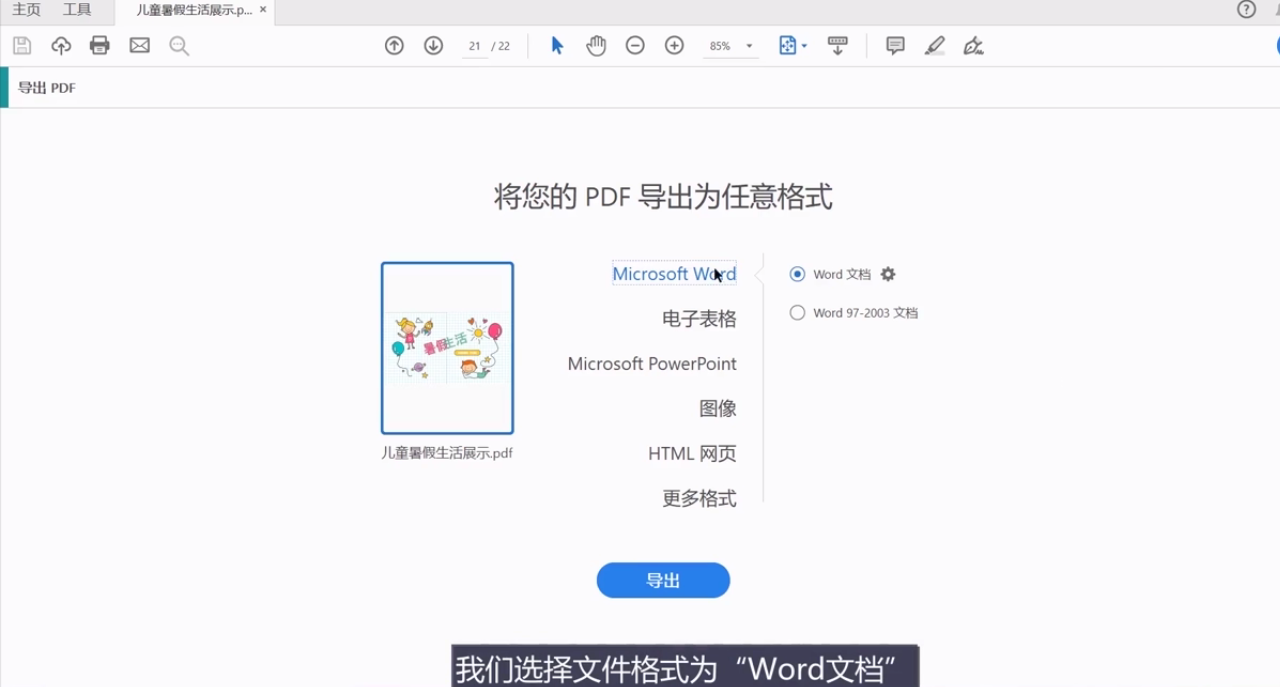The height and width of the screenshot is (687, 1280).
Task: Go to next page arrow
Action: [x=433, y=46]
